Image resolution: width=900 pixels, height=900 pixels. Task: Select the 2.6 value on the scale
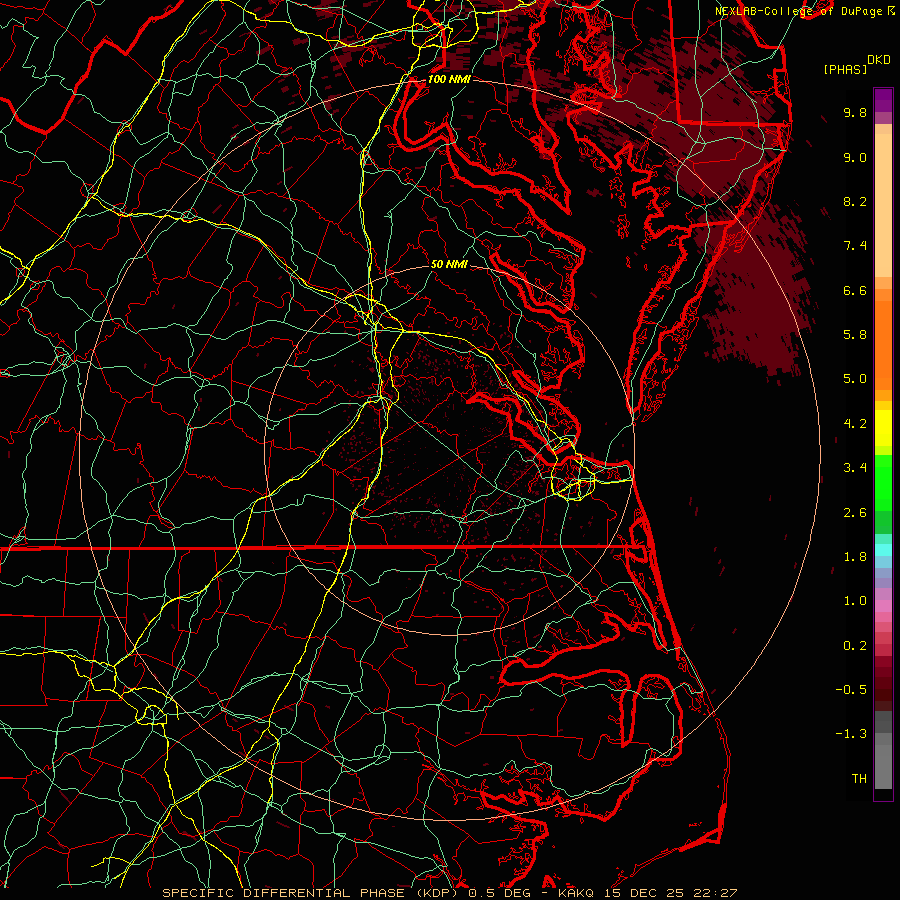click(x=855, y=513)
